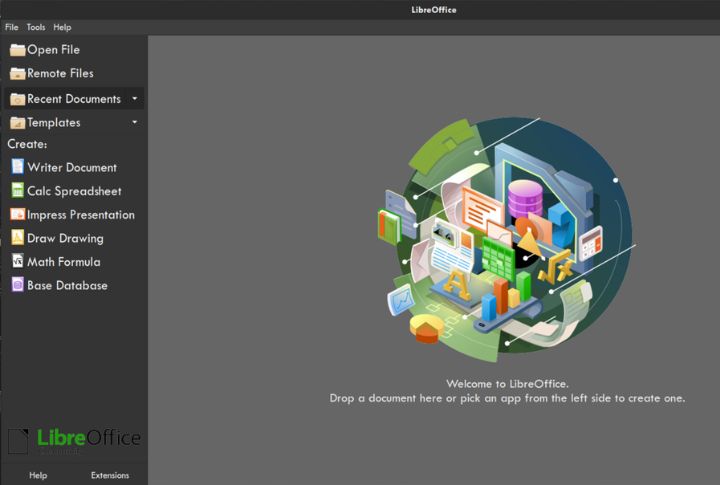Click the Math Formula icon
Viewport: 720px width, 485px height.
[x=17, y=261]
